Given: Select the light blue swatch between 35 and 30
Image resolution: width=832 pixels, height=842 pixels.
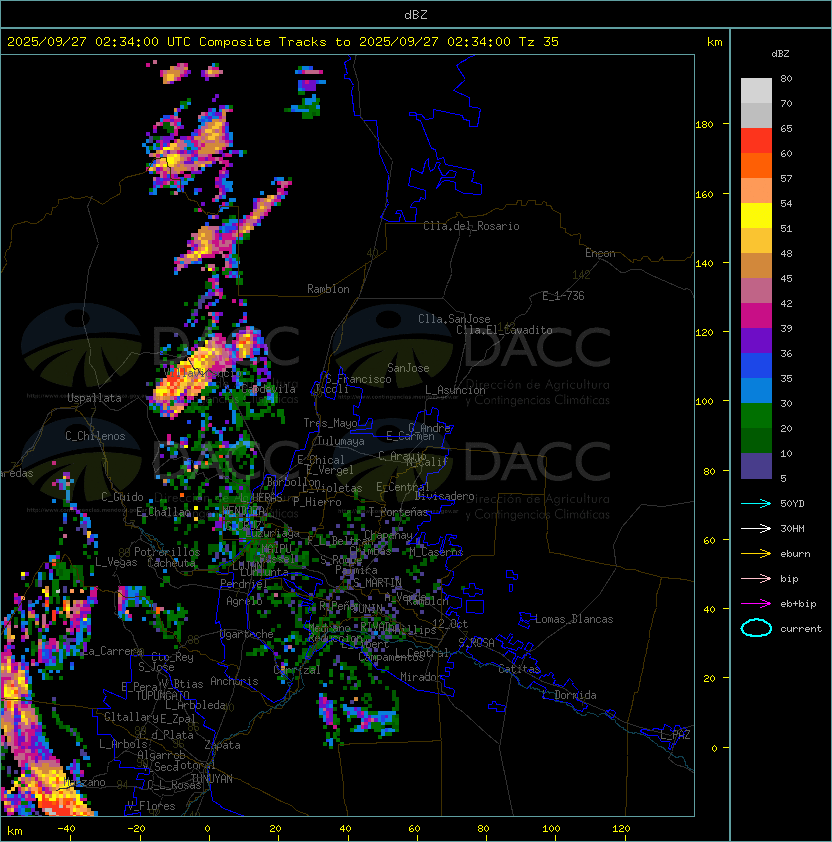Looking at the screenshot, I should pos(756,390).
